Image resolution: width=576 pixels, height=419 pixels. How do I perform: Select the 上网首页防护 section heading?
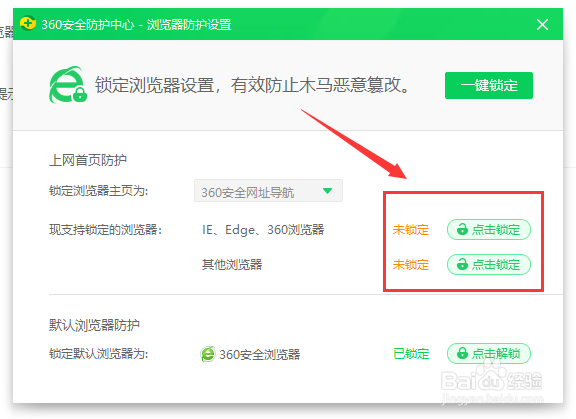coord(88,160)
